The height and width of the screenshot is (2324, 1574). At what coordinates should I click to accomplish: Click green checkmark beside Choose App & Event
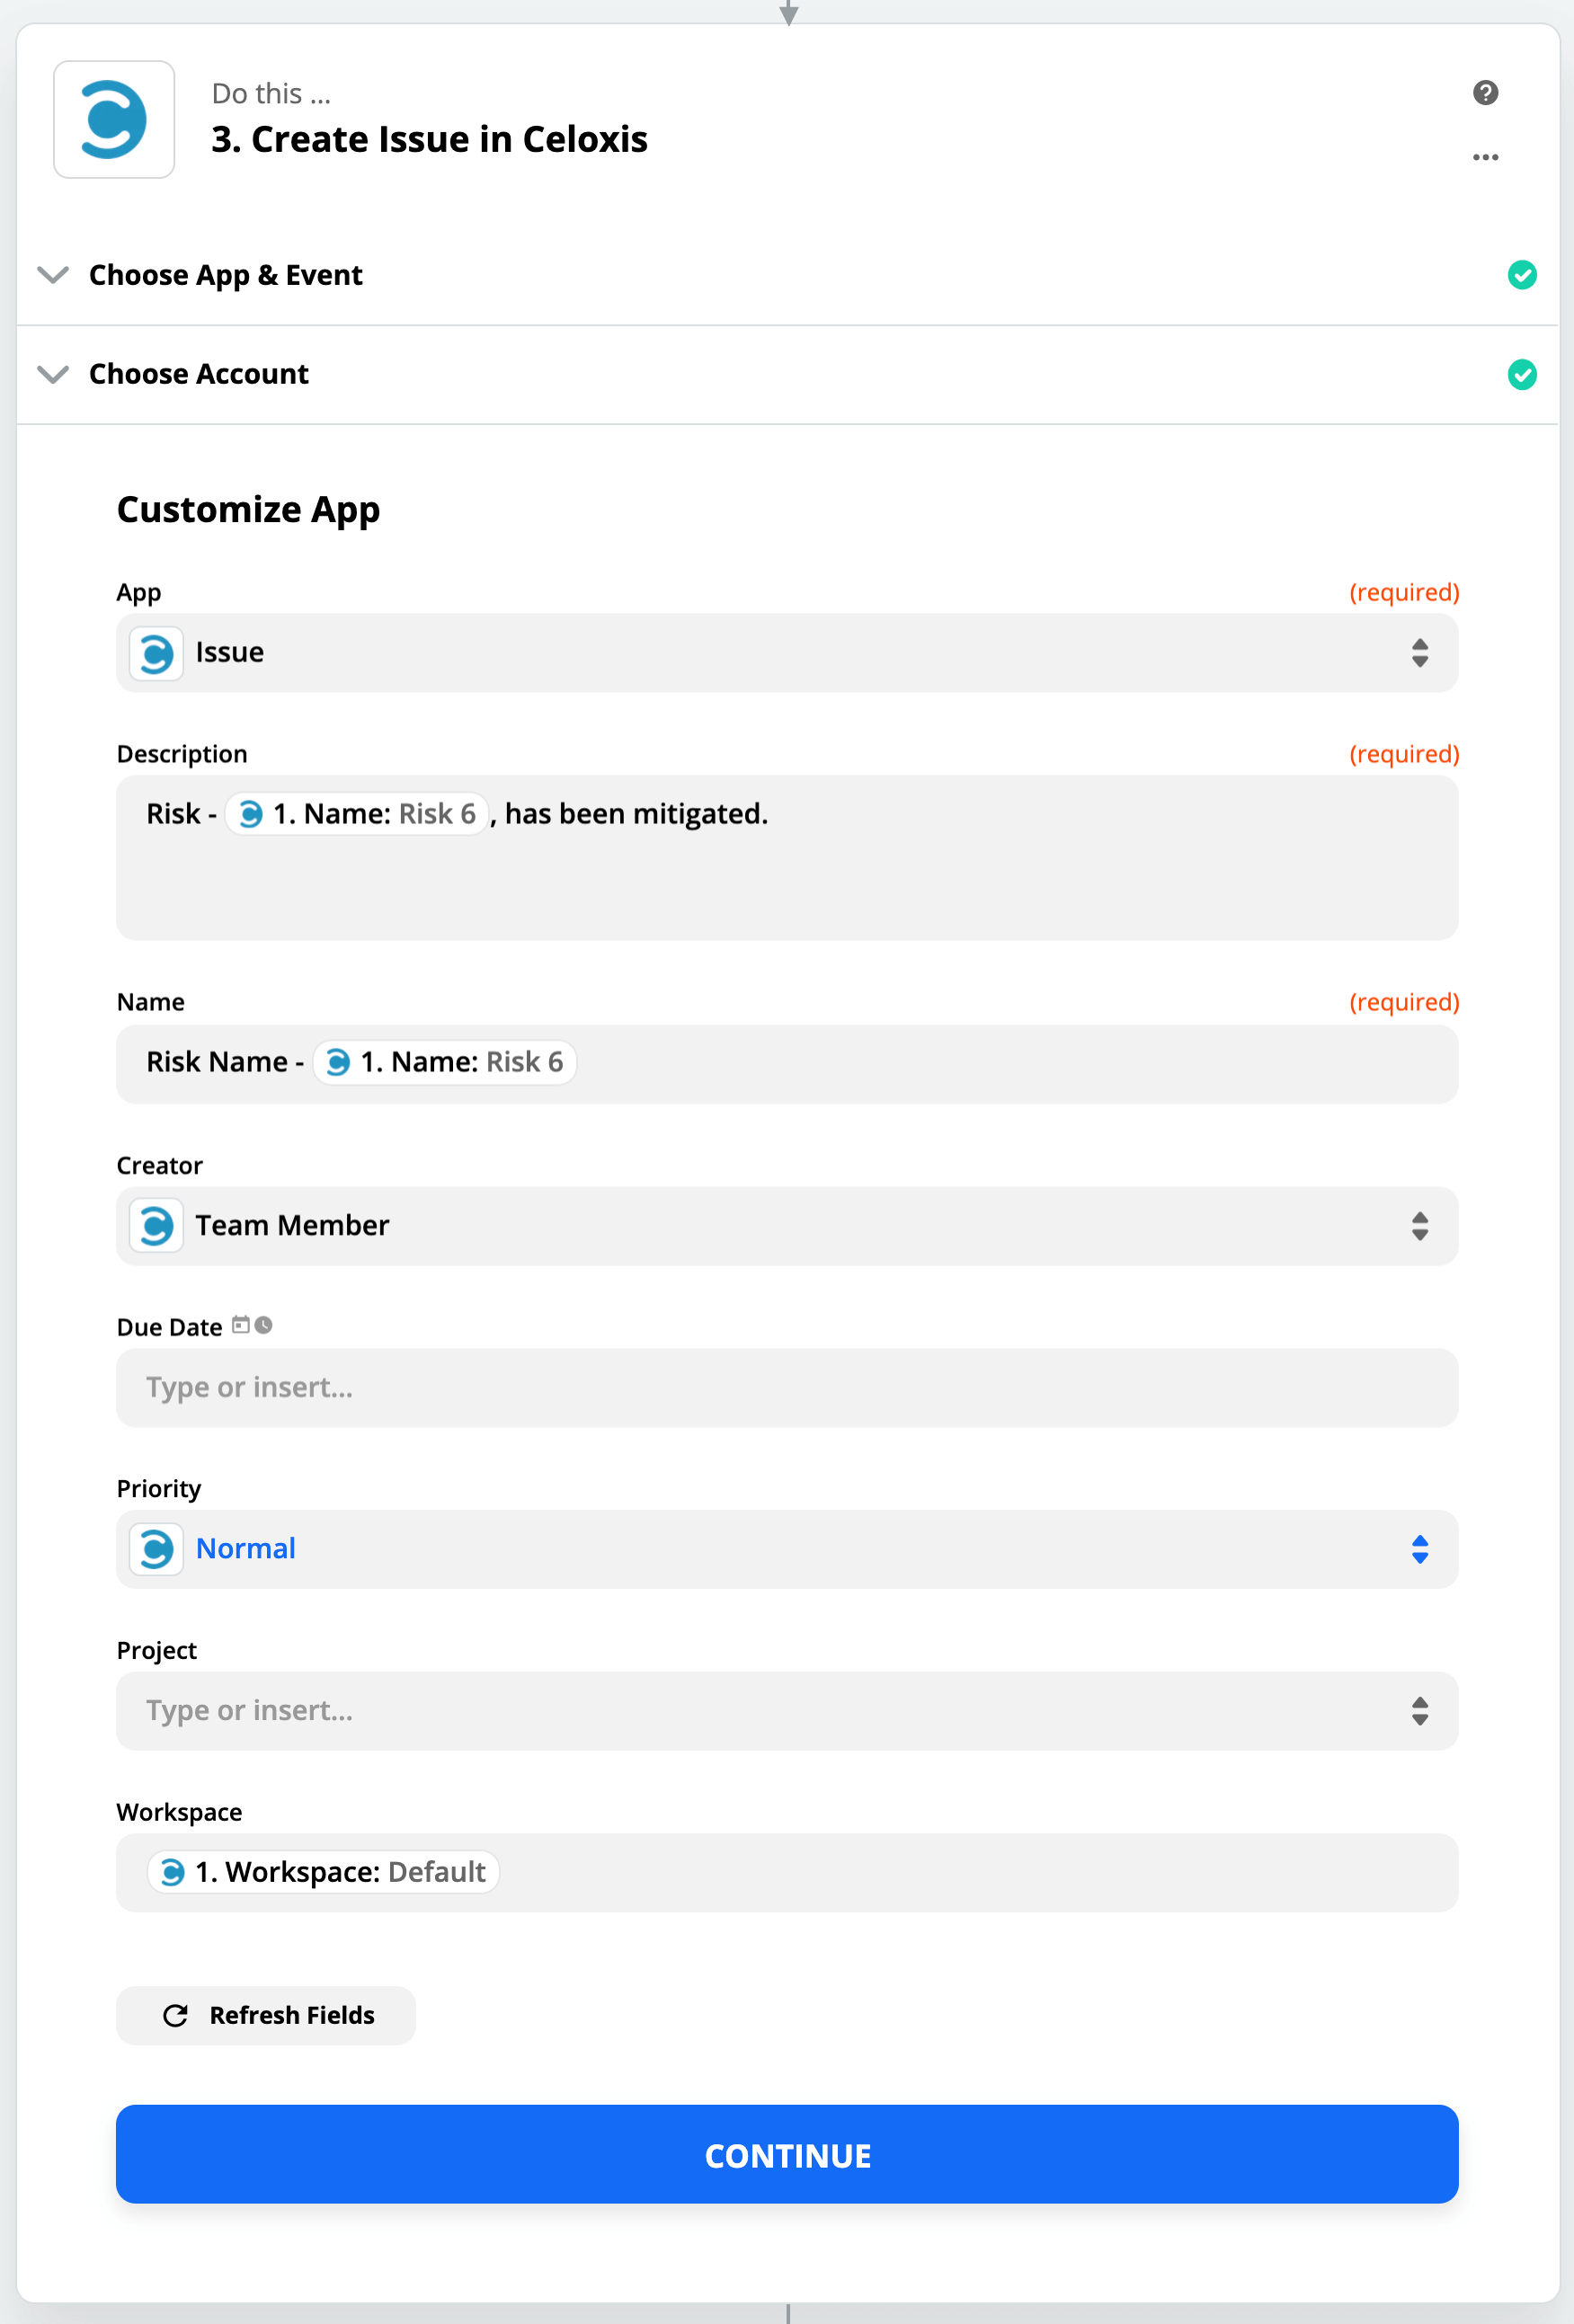[x=1521, y=275]
